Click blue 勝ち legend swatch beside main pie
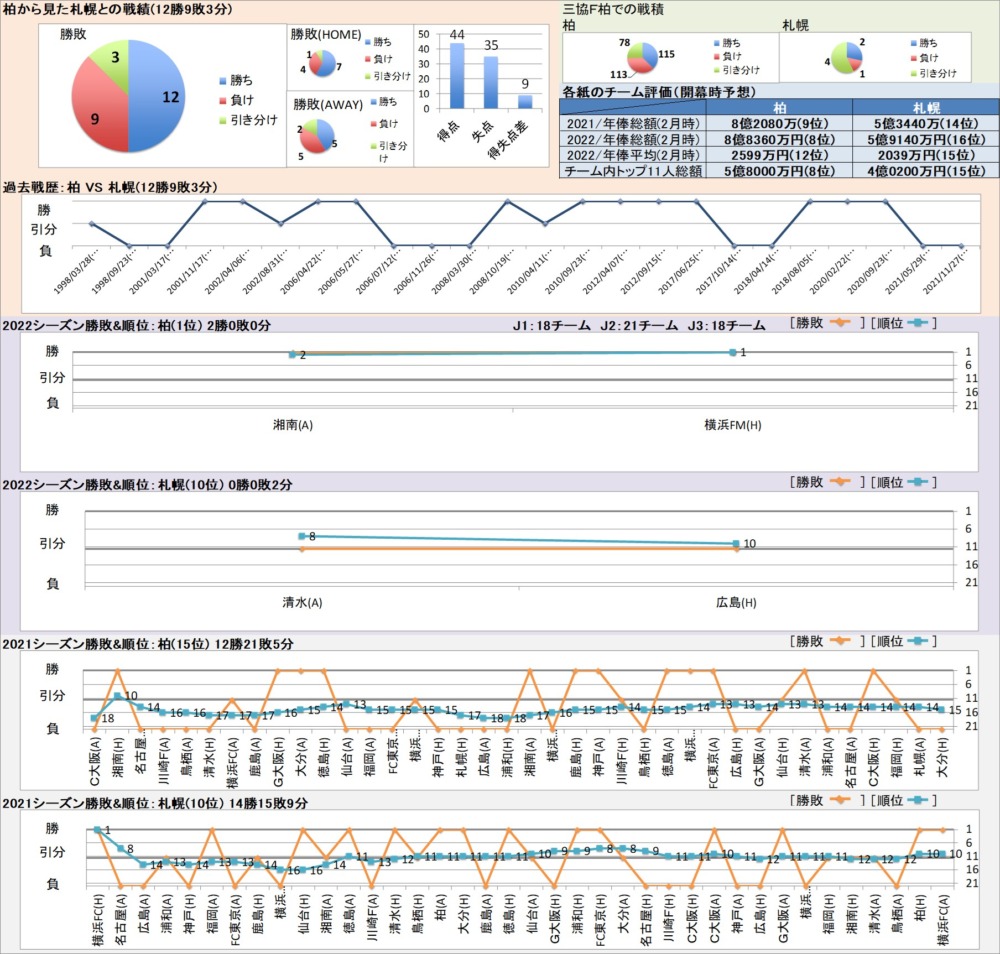This screenshot has width=1000, height=954. pyautogui.click(x=222, y=80)
